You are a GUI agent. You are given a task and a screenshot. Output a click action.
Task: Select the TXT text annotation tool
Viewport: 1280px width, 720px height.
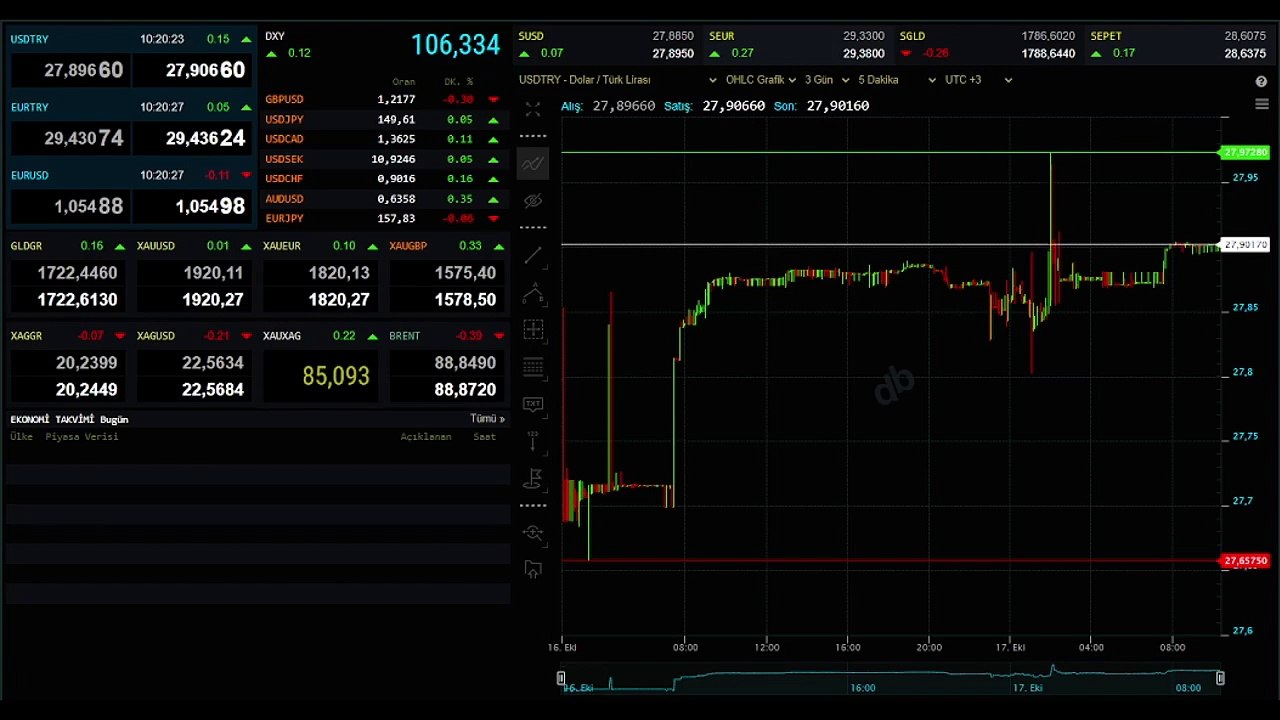click(x=533, y=405)
